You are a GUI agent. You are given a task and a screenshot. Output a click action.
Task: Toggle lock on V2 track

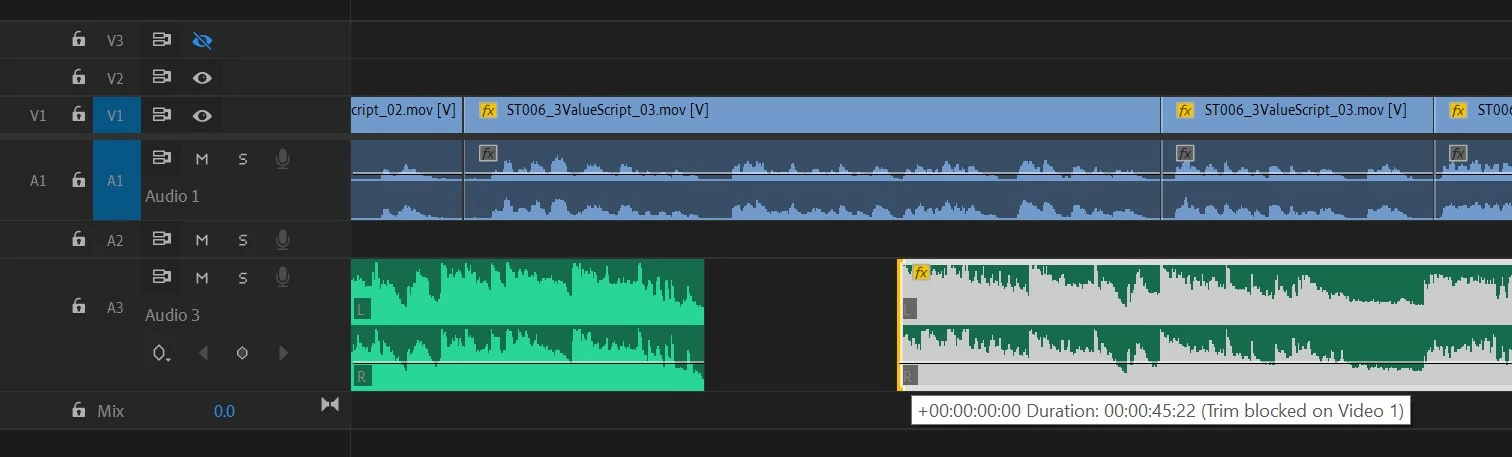(78, 77)
